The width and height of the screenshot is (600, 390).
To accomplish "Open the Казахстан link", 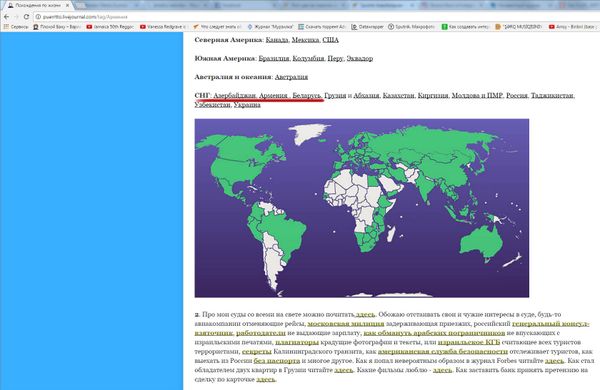I will pos(398,96).
